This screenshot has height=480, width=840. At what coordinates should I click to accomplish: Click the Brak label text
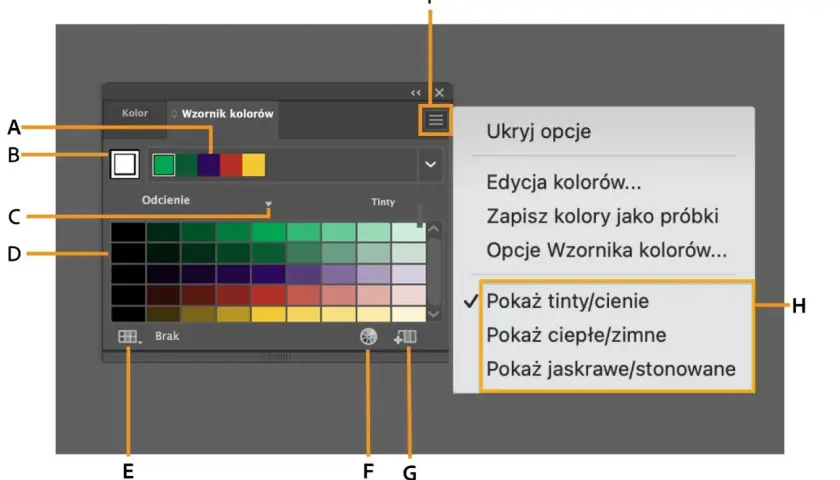click(x=167, y=336)
